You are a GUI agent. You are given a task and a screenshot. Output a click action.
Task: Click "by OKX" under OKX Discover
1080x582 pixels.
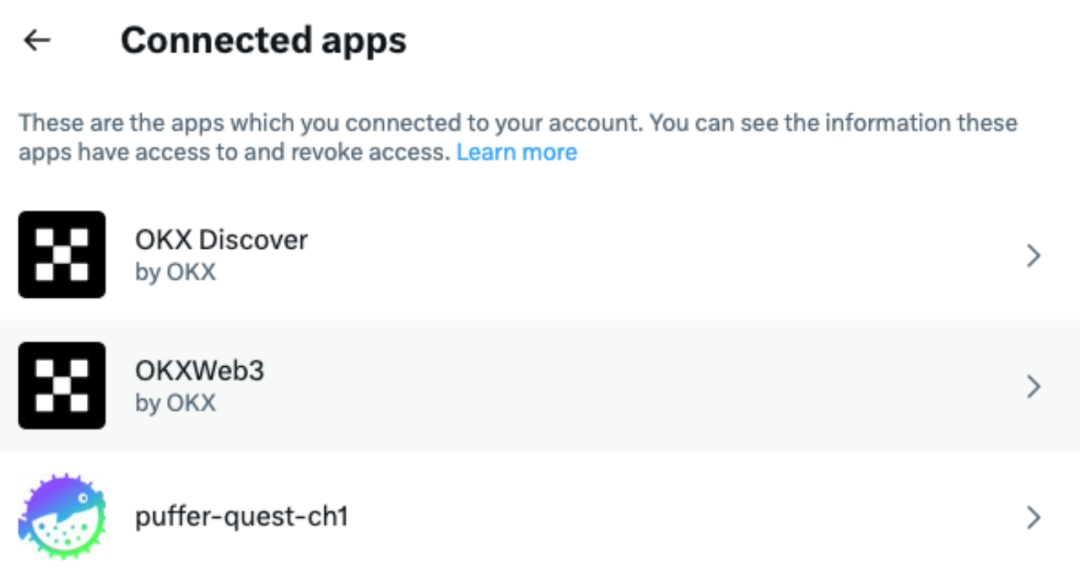click(175, 272)
